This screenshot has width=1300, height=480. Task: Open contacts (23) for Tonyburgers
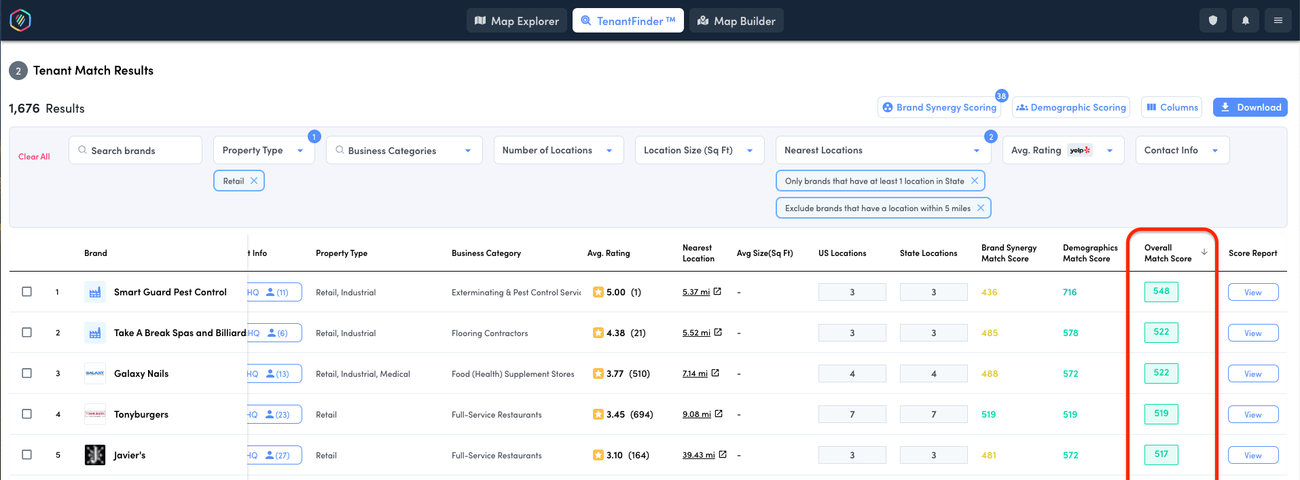click(x=277, y=414)
